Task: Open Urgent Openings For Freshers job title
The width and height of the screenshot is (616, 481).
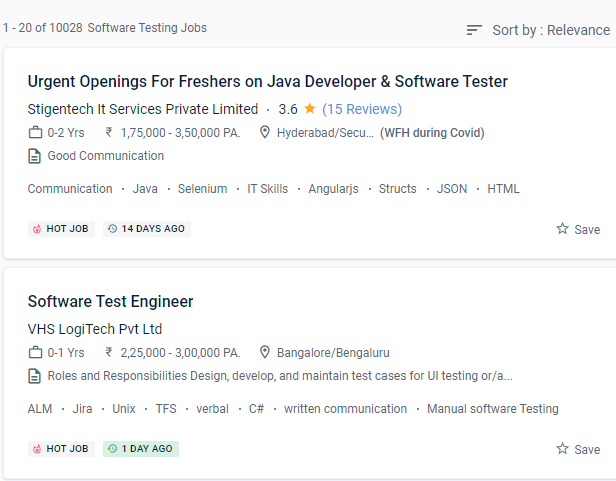Action: (267, 82)
